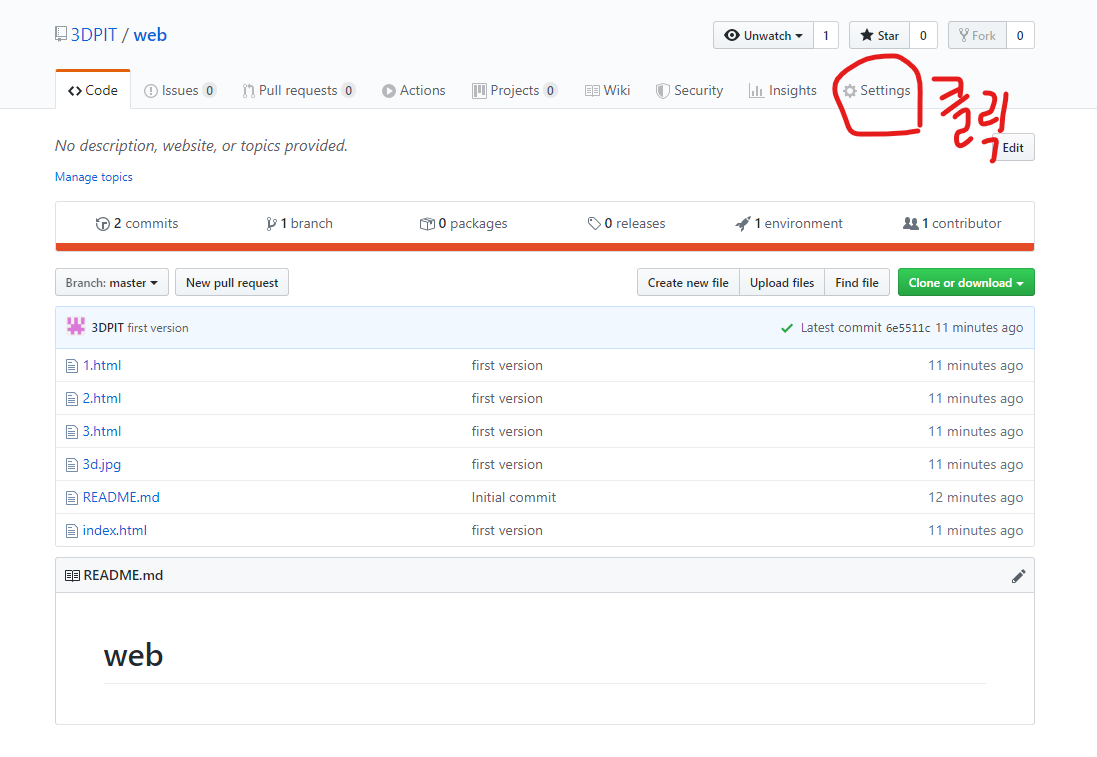Open README.md in the file list
The width and height of the screenshot is (1097, 757).
point(121,497)
